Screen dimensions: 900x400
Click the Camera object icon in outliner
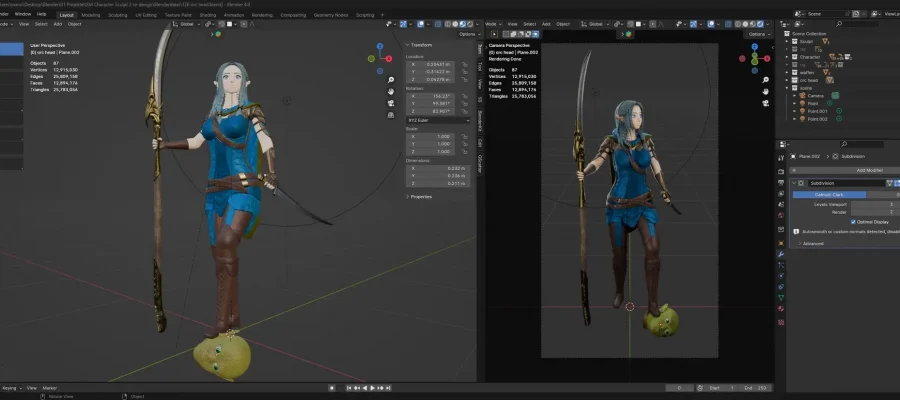803,96
